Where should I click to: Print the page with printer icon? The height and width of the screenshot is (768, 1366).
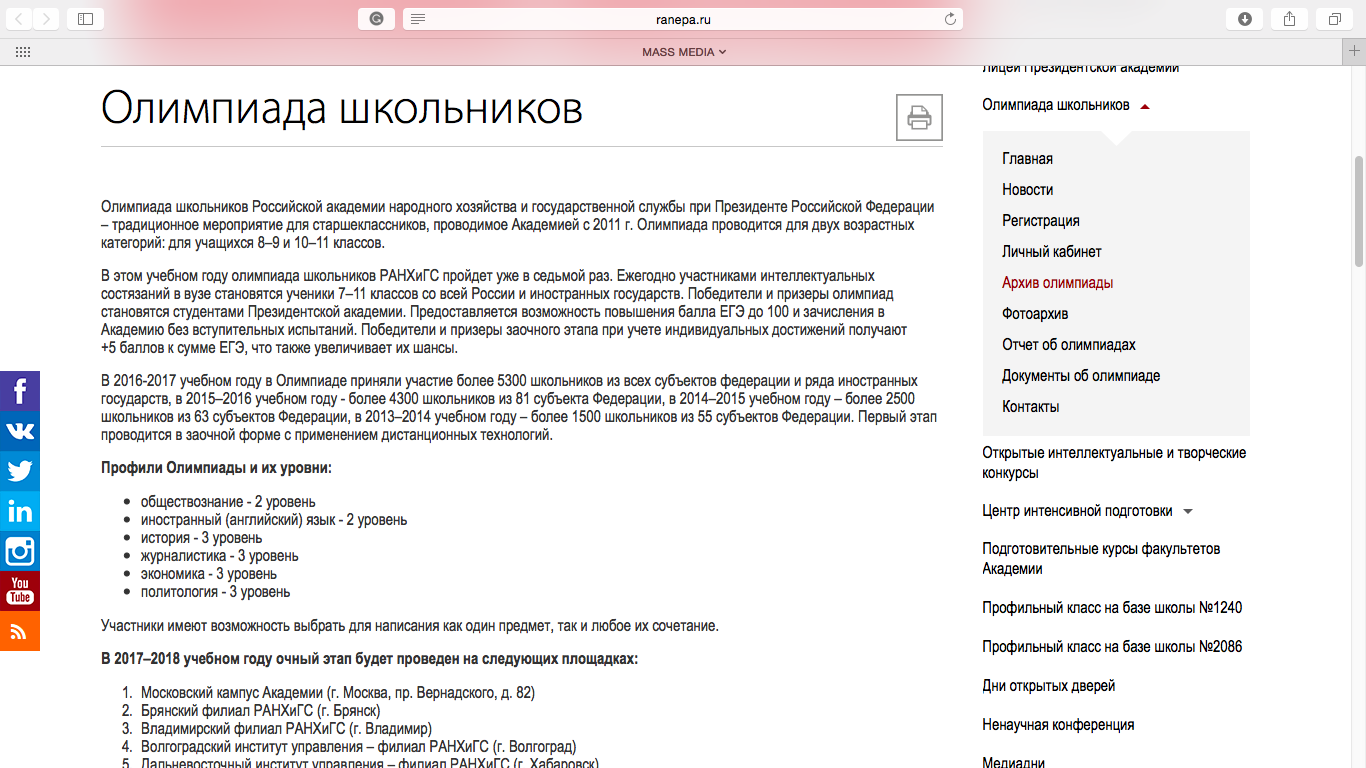click(919, 118)
